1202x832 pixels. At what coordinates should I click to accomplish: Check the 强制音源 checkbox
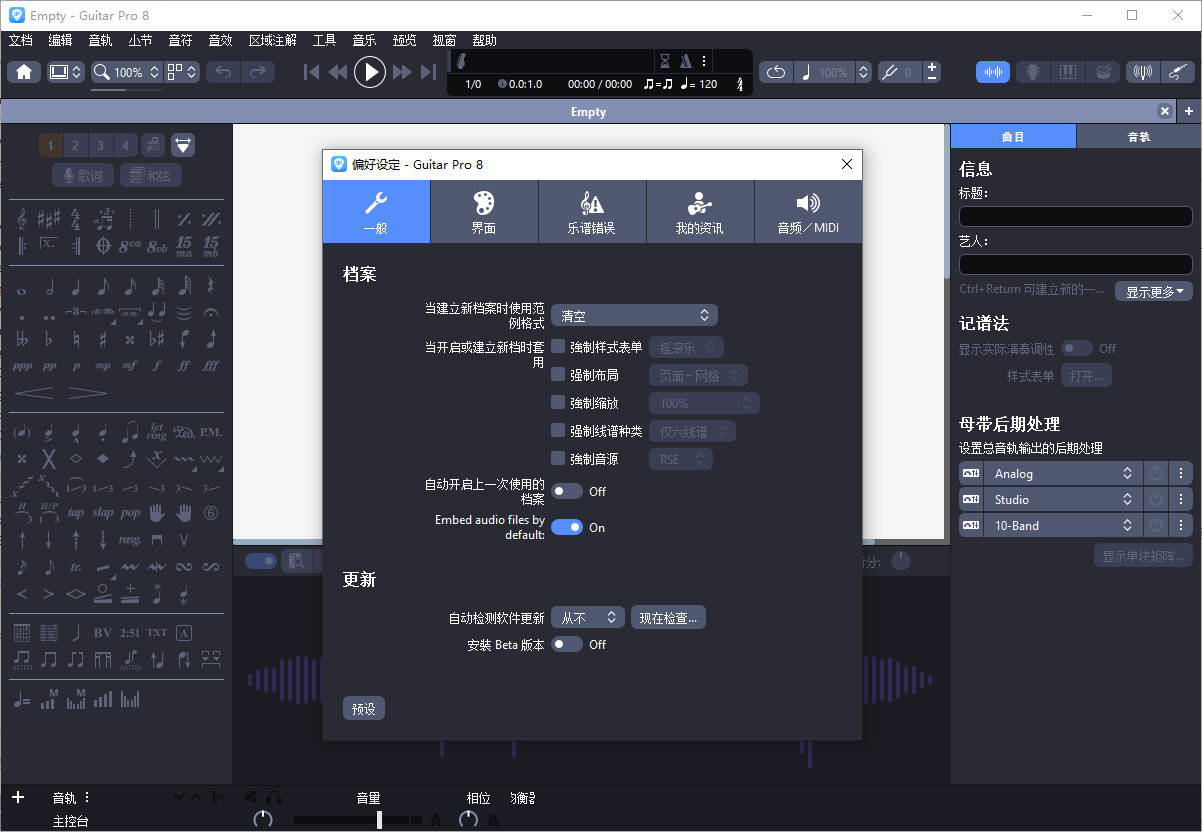click(558, 459)
